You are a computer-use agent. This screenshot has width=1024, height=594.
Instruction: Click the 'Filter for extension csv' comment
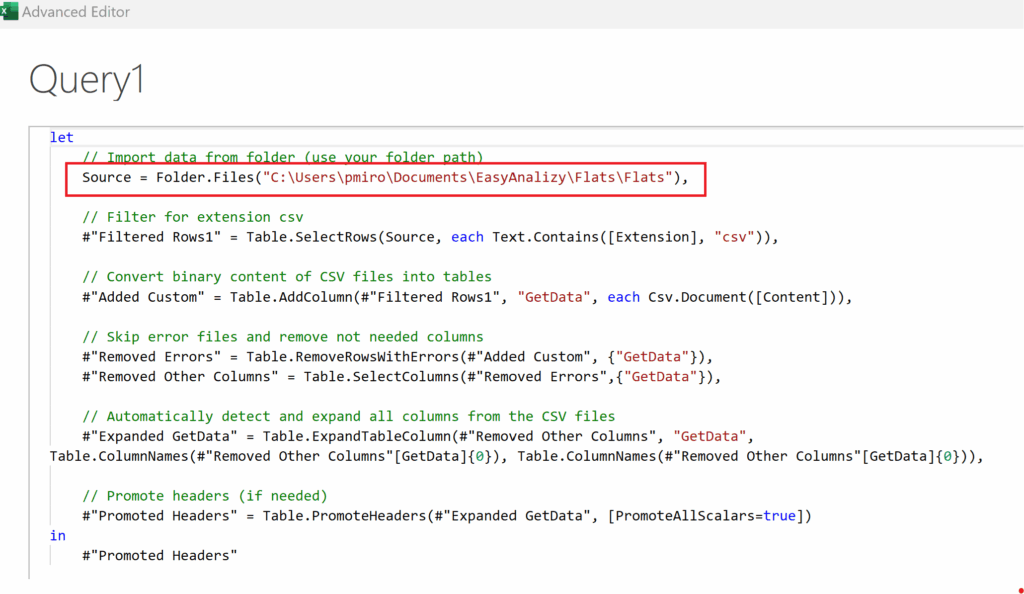191,217
